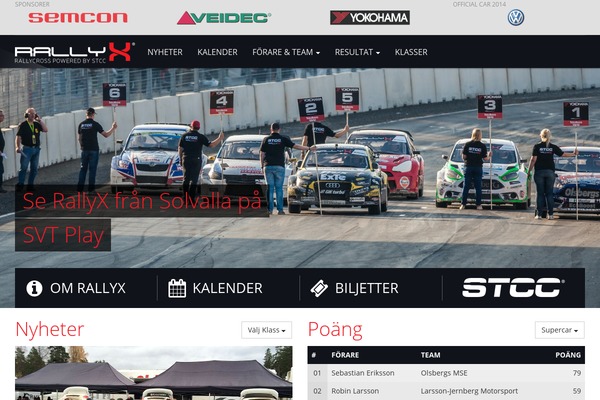Click the Poäng section heading

pos(335,330)
